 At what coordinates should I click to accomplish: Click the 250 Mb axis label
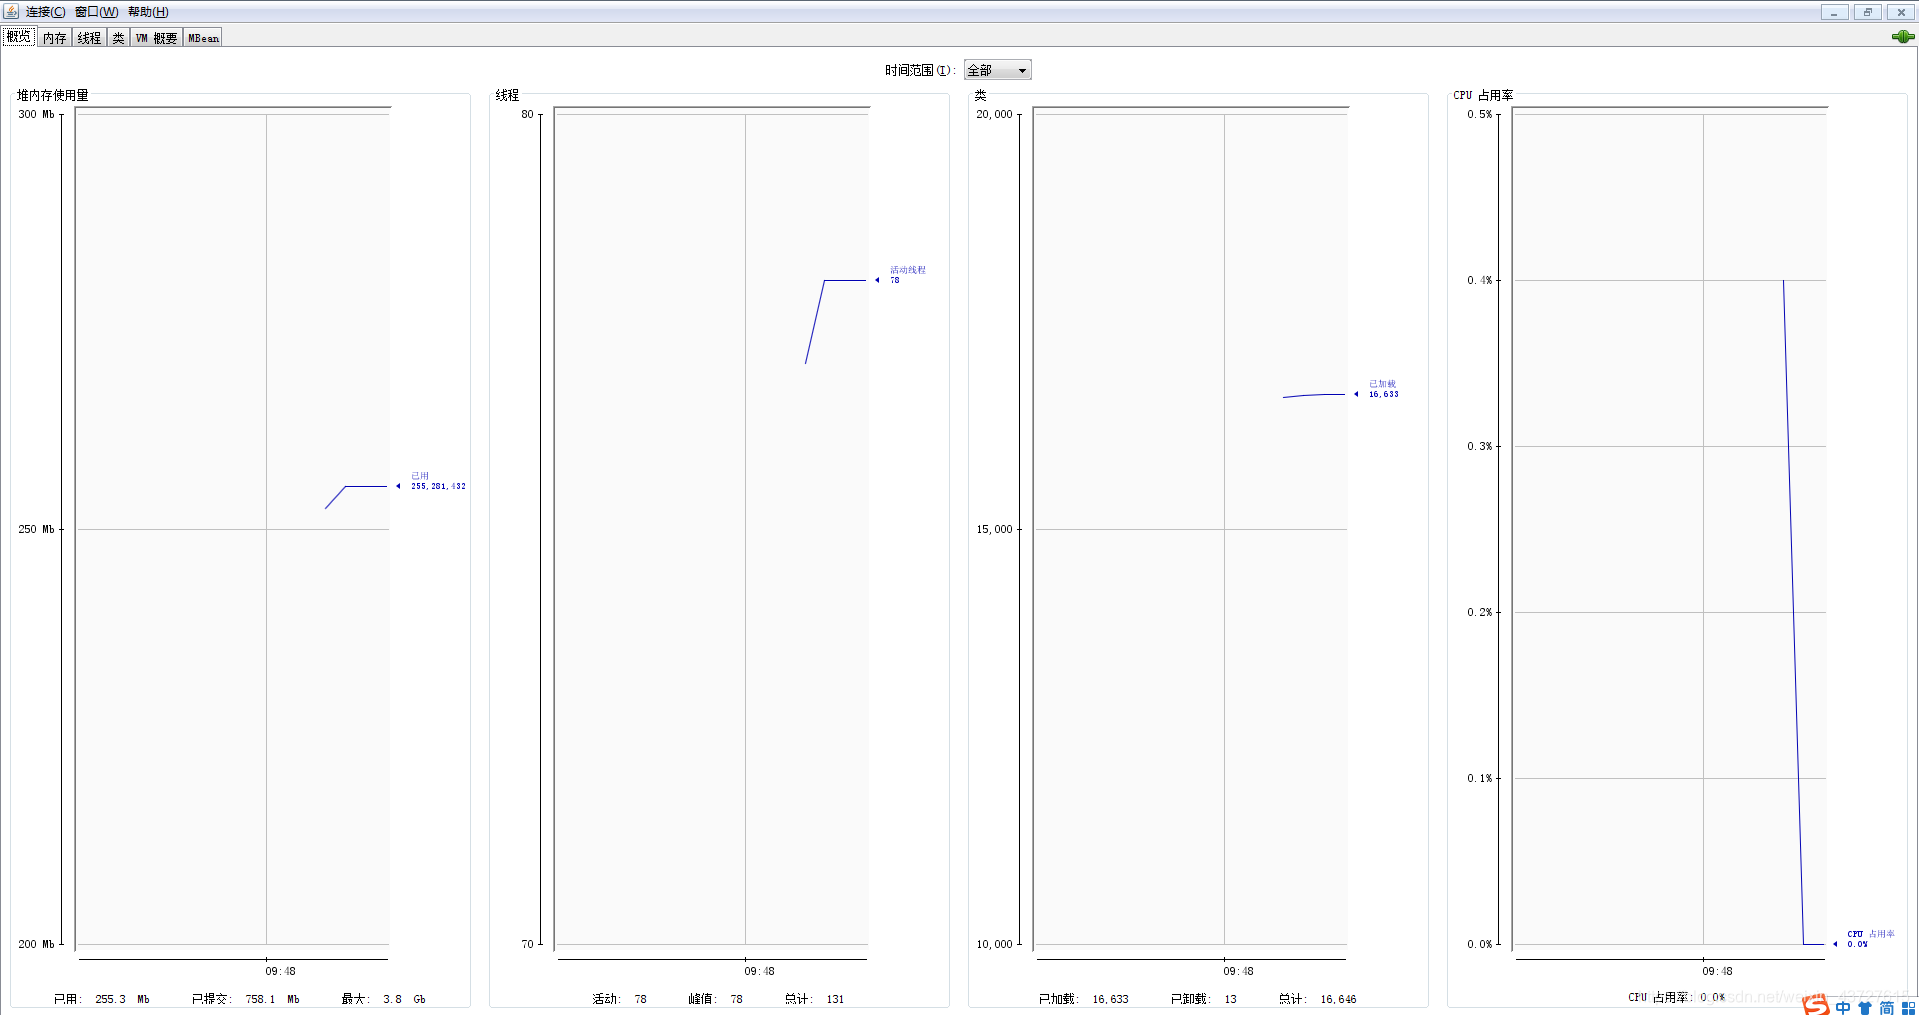click(x=36, y=529)
